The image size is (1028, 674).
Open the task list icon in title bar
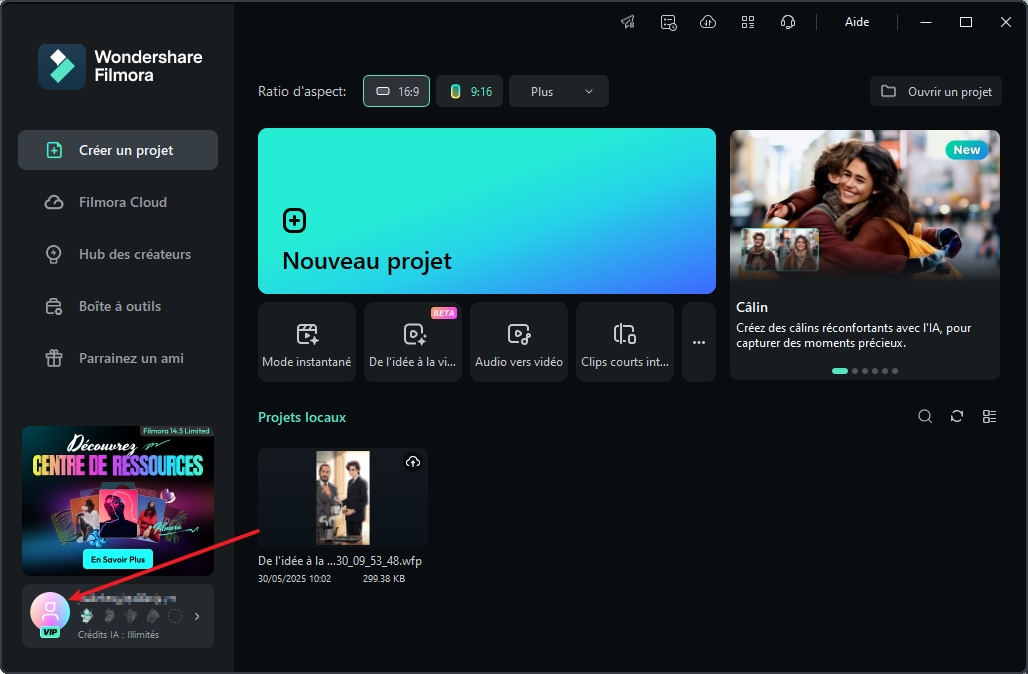tap(668, 22)
